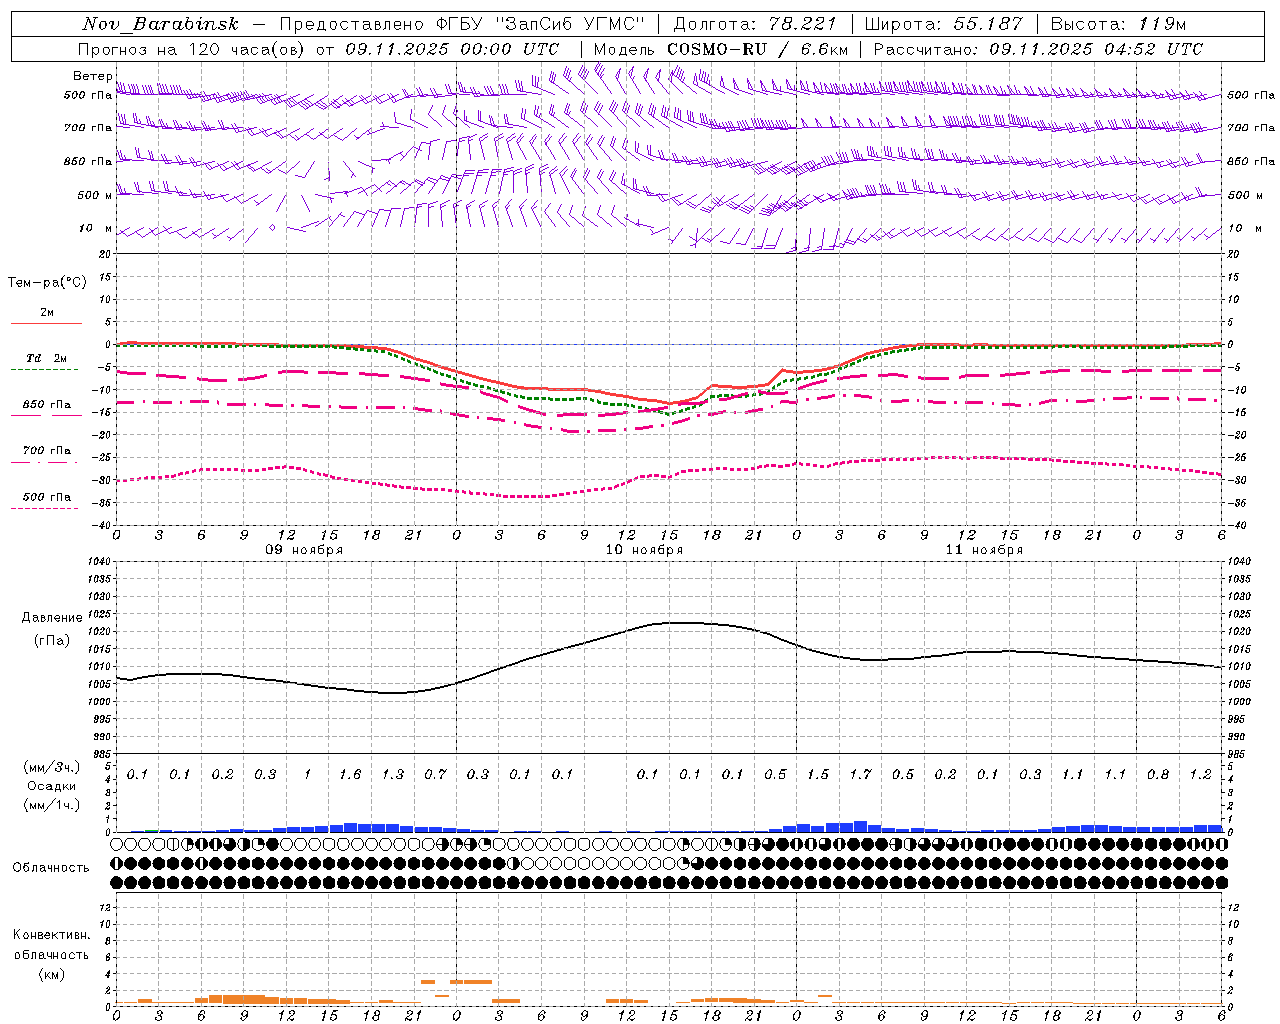Click the 1.3 precipitation value
The image size is (1280, 1024).
pyautogui.click(x=393, y=775)
